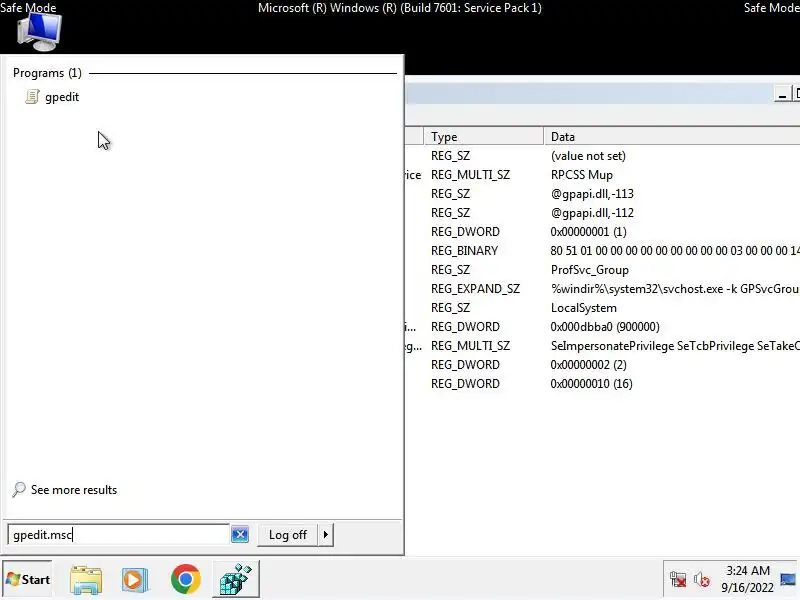Viewport: 800px width, 600px height.
Task: Open Google Chrome from the taskbar
Action: (186, 579)
